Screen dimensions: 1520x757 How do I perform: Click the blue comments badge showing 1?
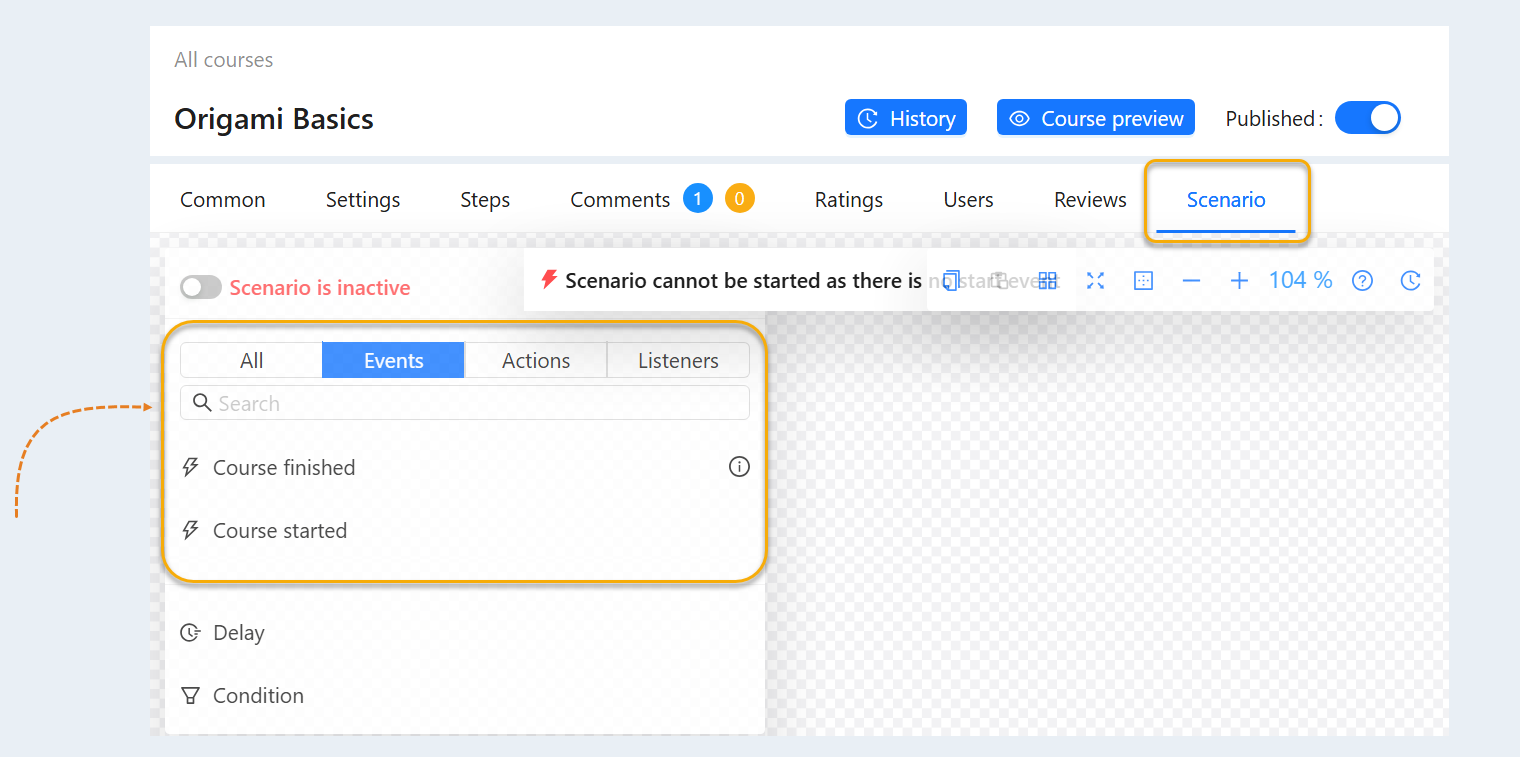point(698,199)
